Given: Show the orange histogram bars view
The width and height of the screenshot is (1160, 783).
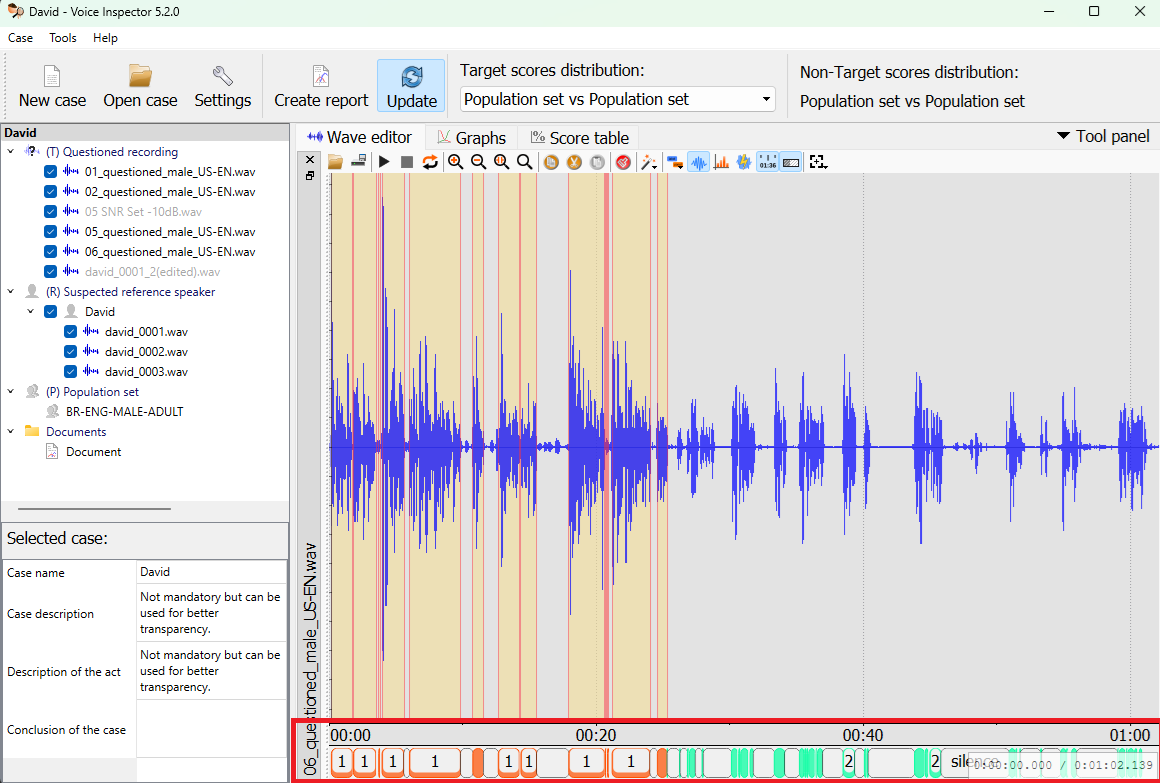Looking at the screenshot, I should pos(721,162).
